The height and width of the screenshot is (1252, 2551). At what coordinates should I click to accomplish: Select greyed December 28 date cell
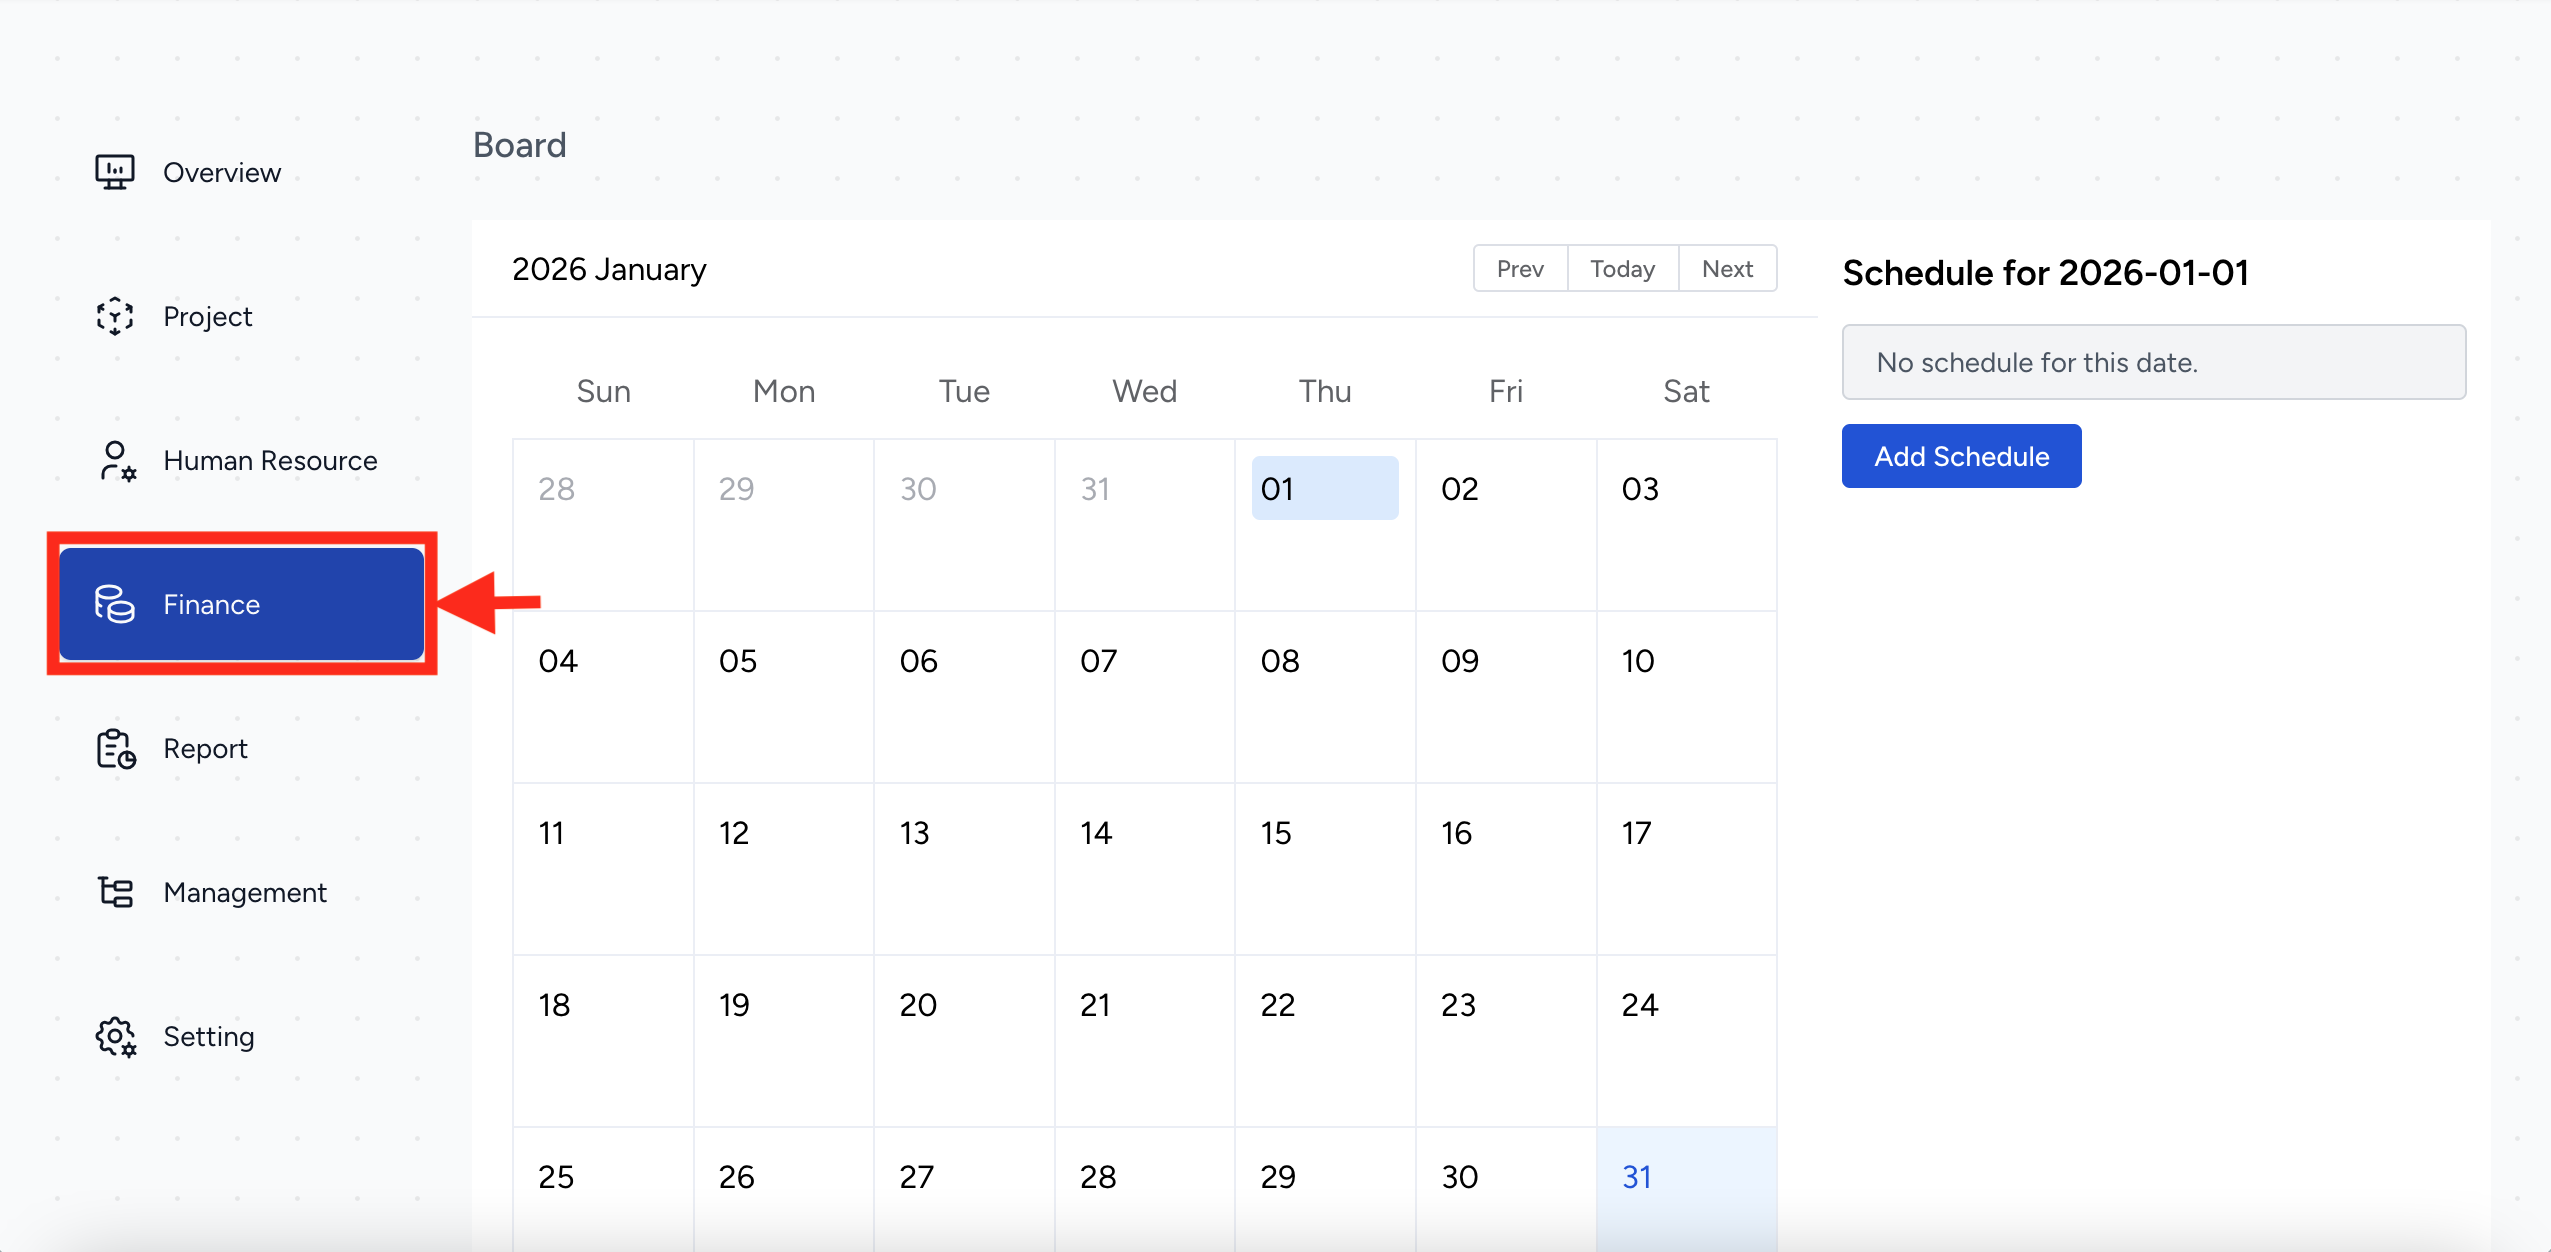click(x=603, y=524)
